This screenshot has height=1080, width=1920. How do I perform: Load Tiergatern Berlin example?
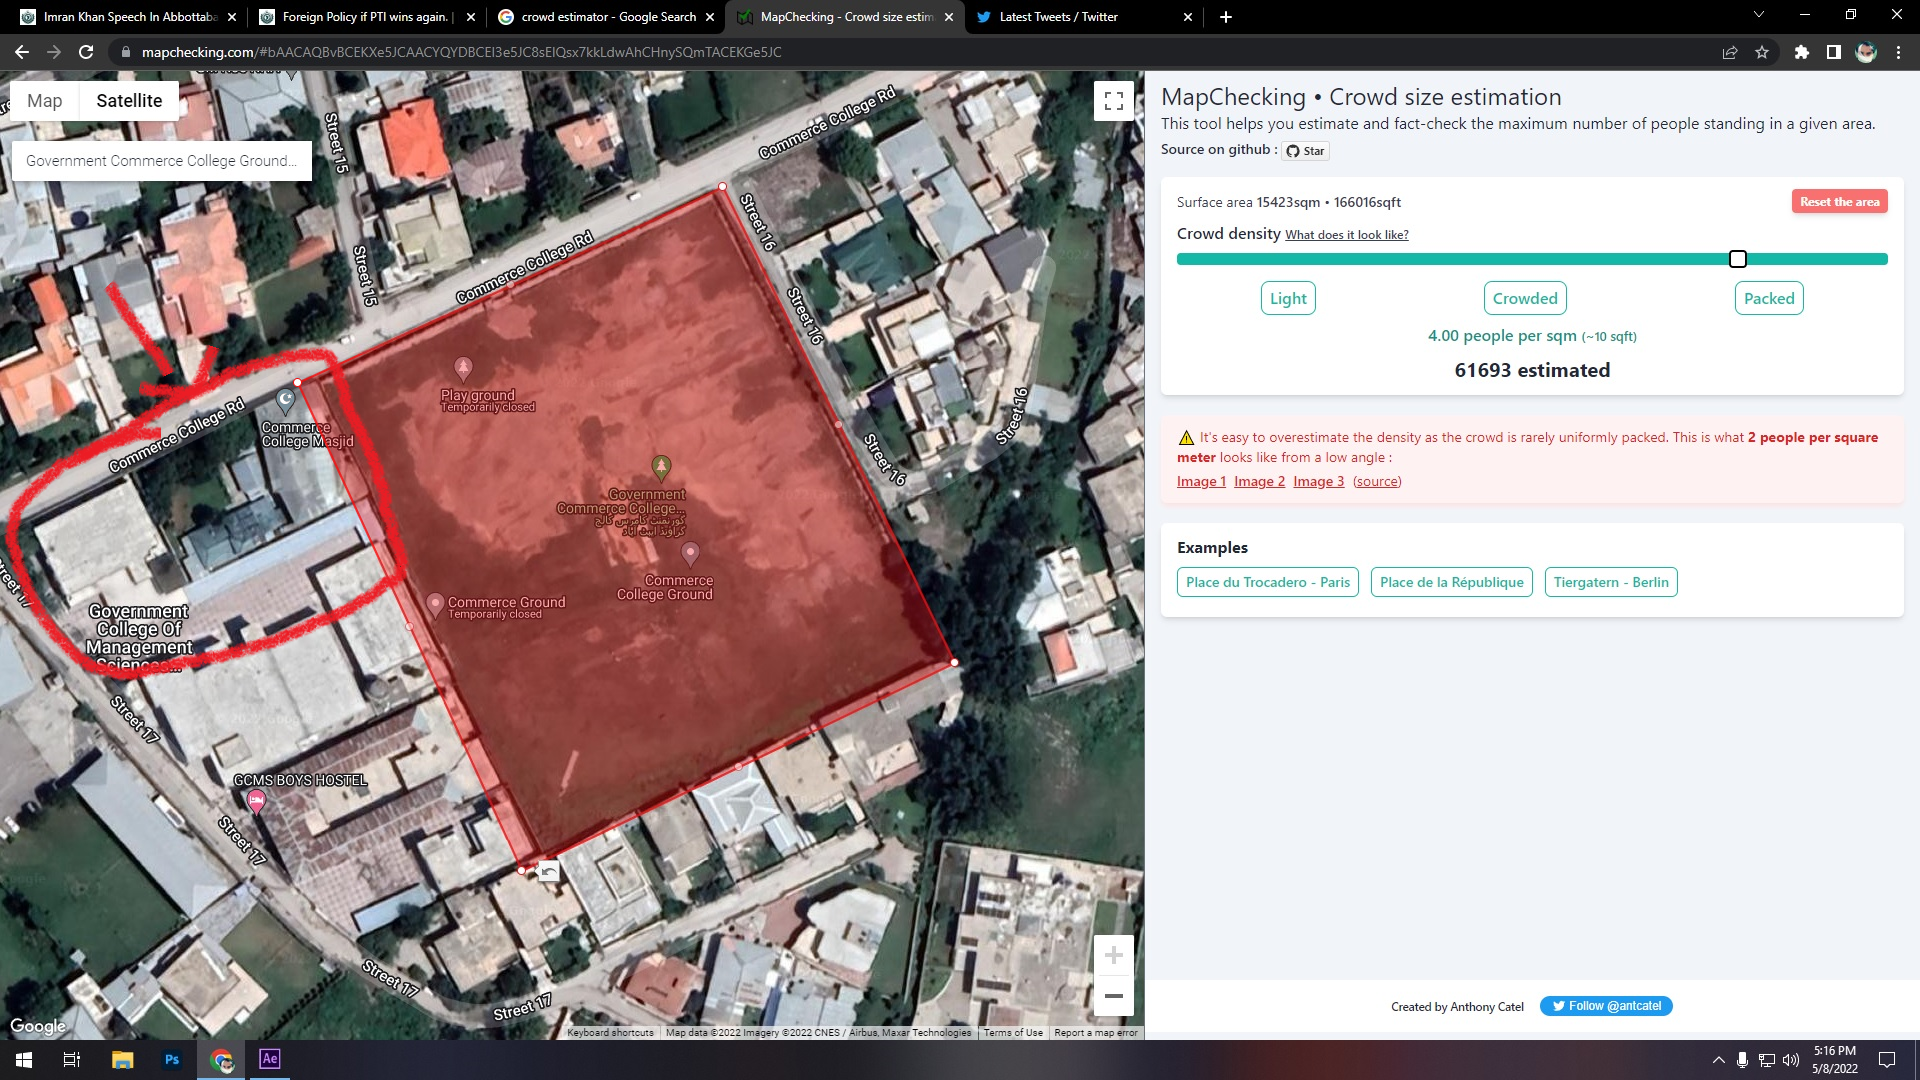pos(1611,582)
